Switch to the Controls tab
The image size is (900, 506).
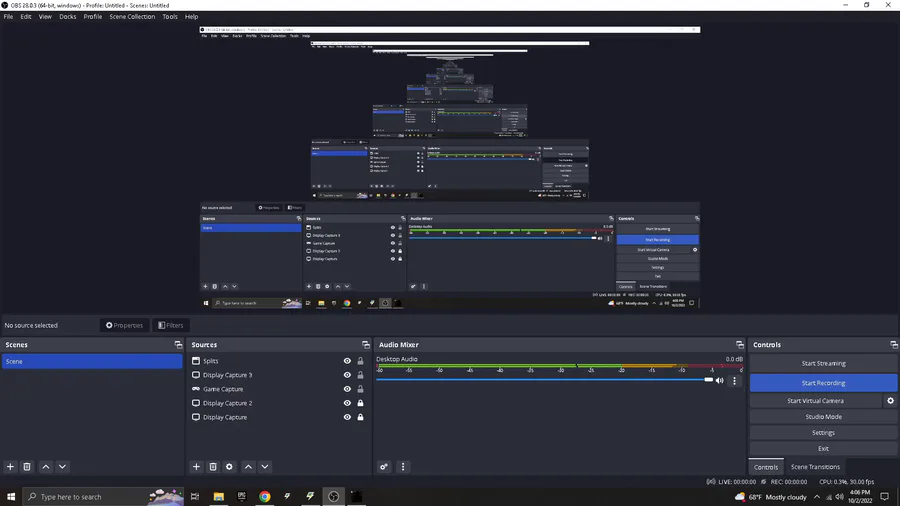point(766,467)
